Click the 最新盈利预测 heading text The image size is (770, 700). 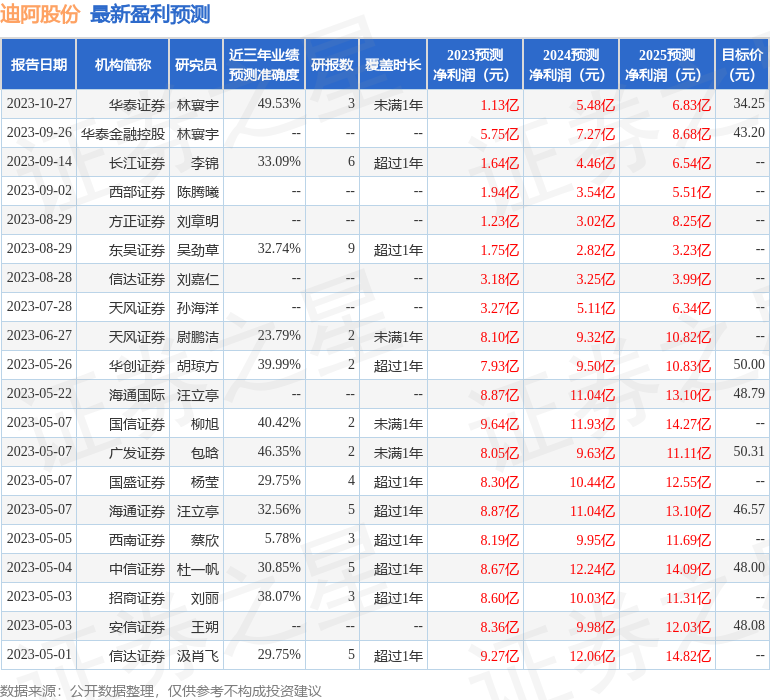click(x=150, y=14)
